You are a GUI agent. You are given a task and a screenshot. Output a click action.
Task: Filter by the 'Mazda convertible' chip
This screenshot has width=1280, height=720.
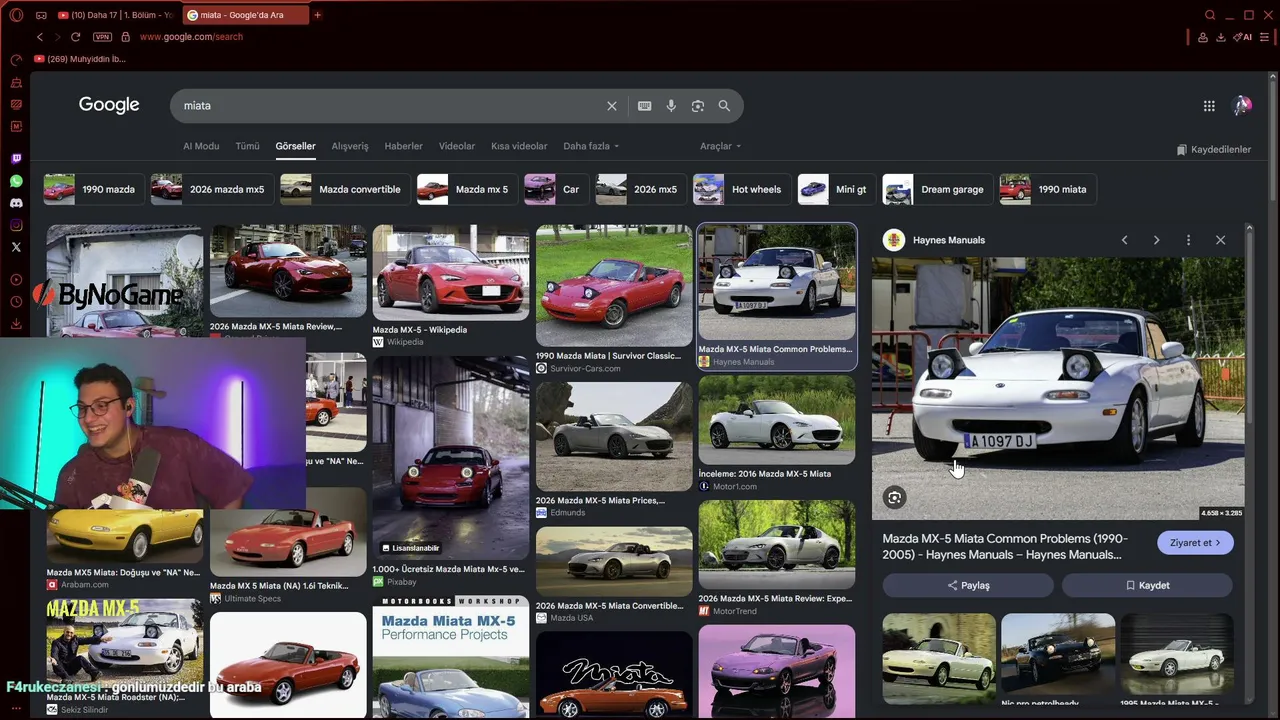tap(344, 189)
